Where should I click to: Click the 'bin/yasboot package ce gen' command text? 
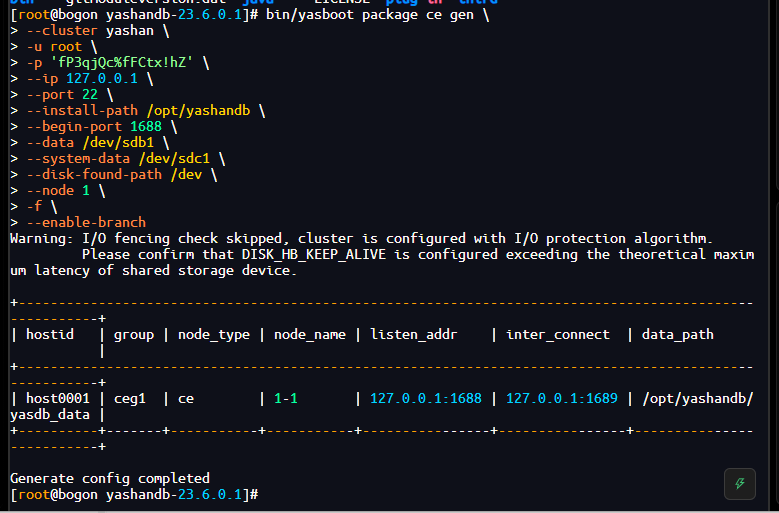click(x=370, y=15)
